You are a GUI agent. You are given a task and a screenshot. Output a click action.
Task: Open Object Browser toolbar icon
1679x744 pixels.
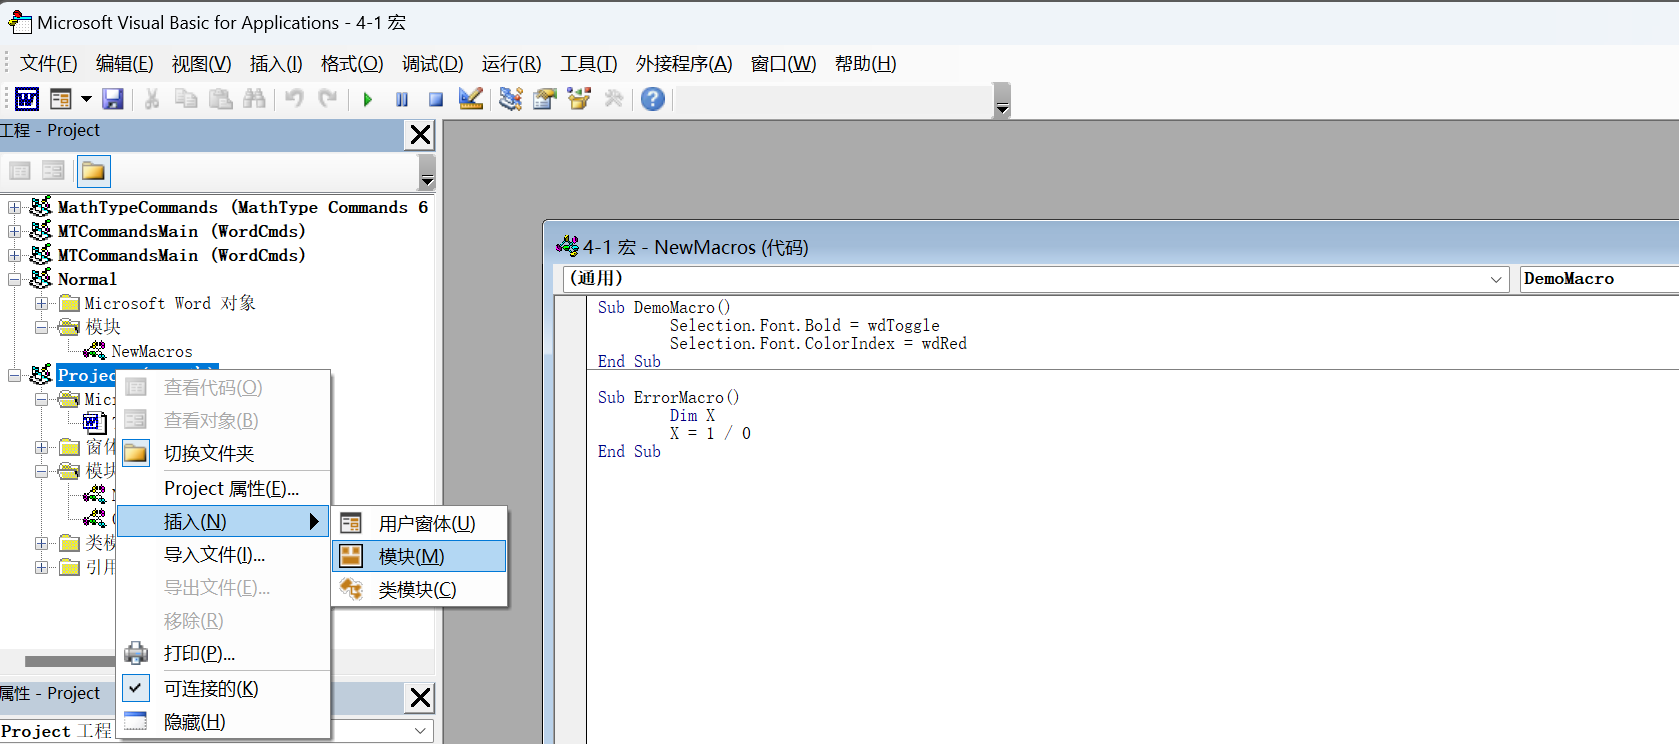click(579, 99)
